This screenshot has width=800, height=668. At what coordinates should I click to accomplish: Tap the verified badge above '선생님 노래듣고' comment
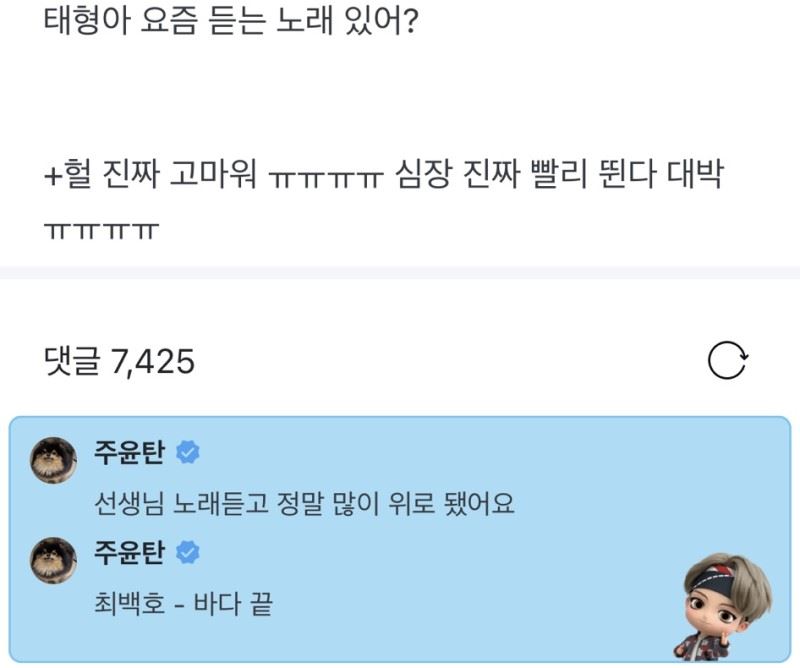click(188, 452)
